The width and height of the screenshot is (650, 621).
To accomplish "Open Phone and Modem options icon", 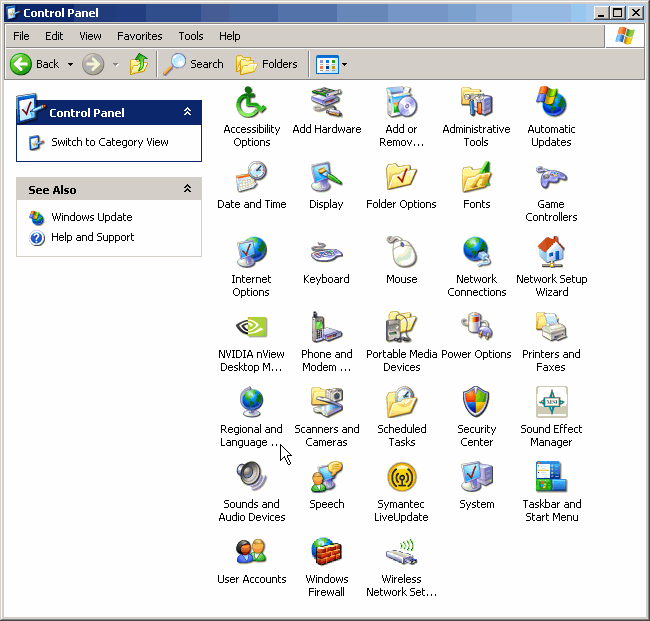I will (x=327, y=327).
